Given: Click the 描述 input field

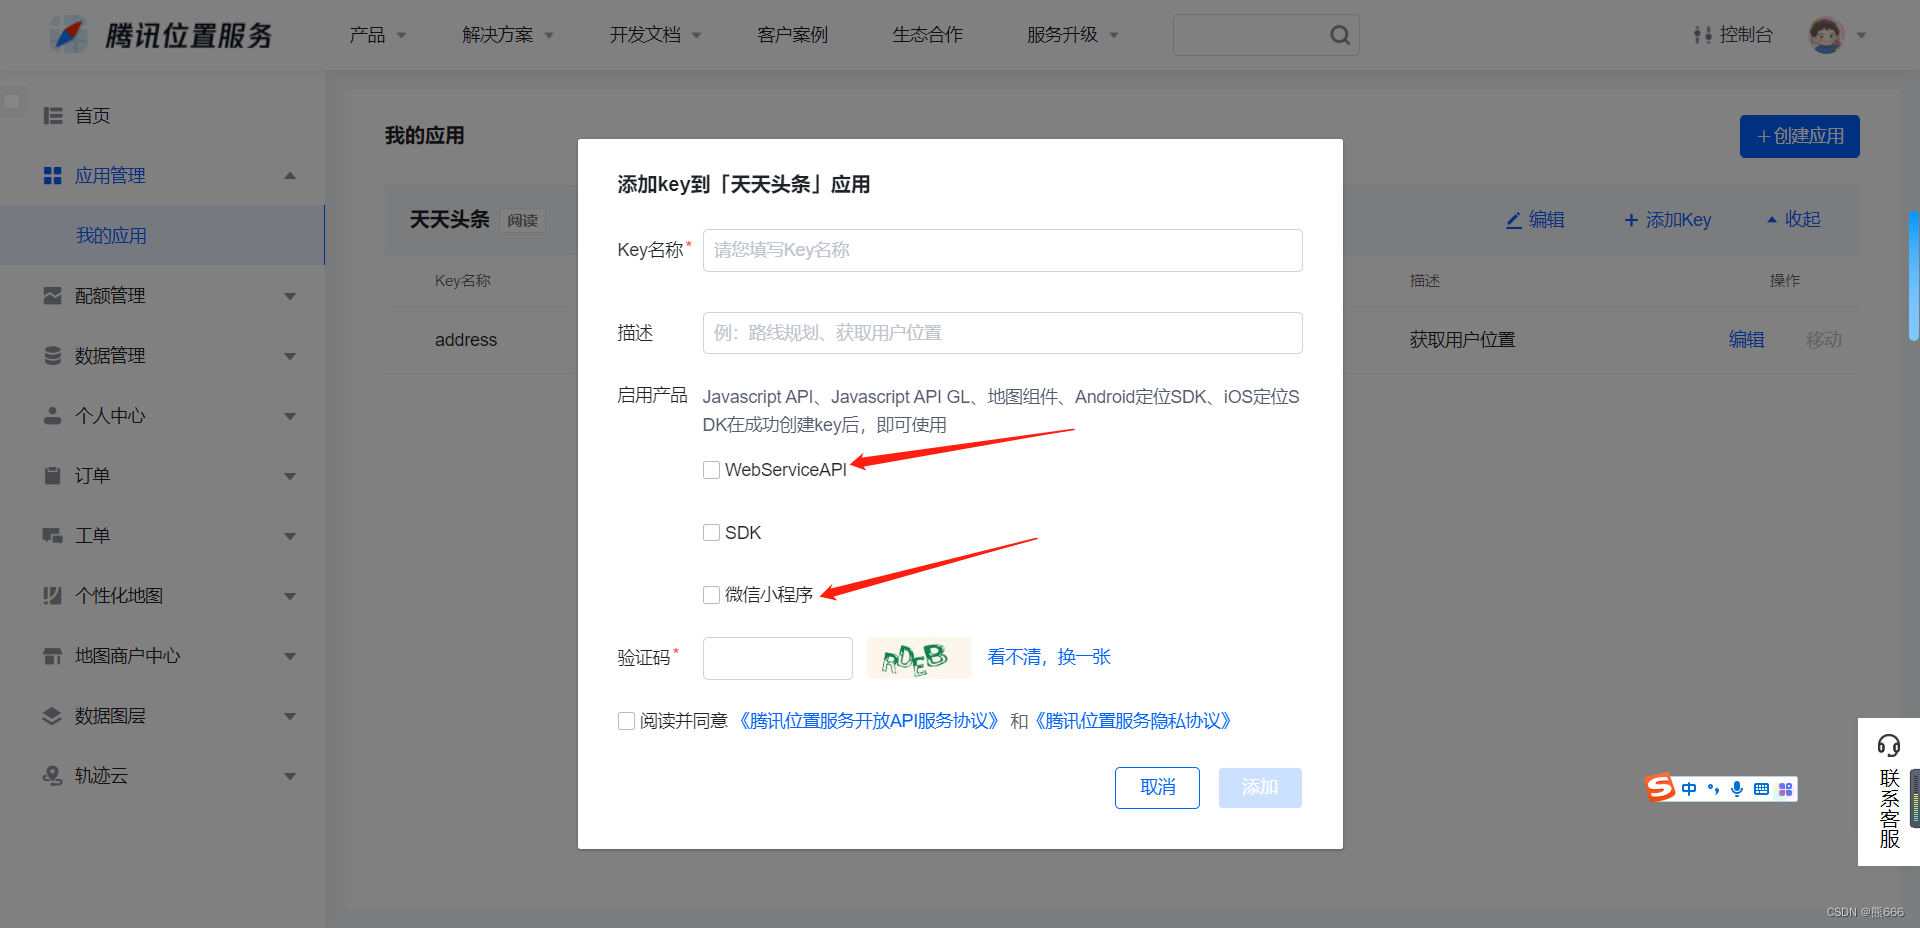Looking at the screenshot, I should 1002,333.
